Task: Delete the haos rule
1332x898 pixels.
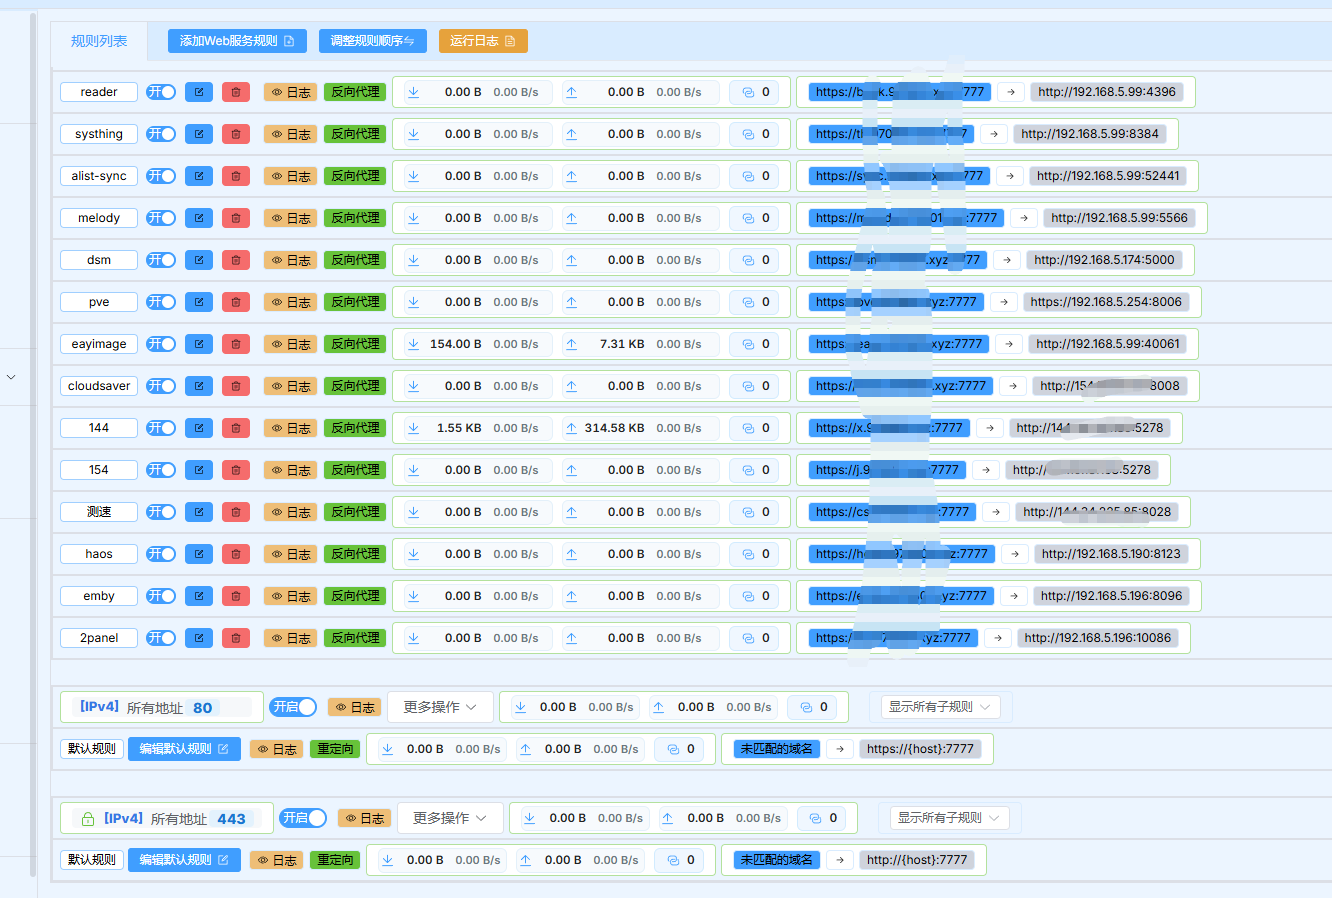Action: [x=236, y=554]
